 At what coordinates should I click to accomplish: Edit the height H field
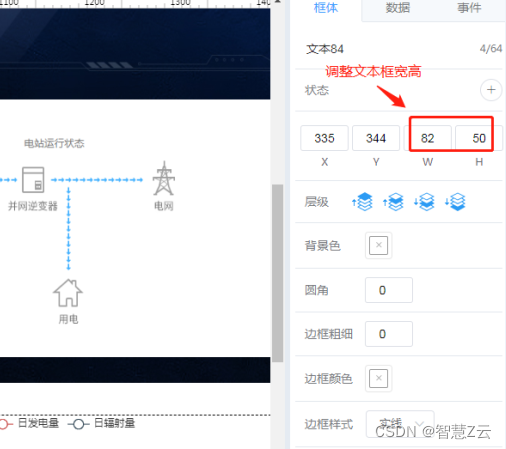[x=479, y=138]
